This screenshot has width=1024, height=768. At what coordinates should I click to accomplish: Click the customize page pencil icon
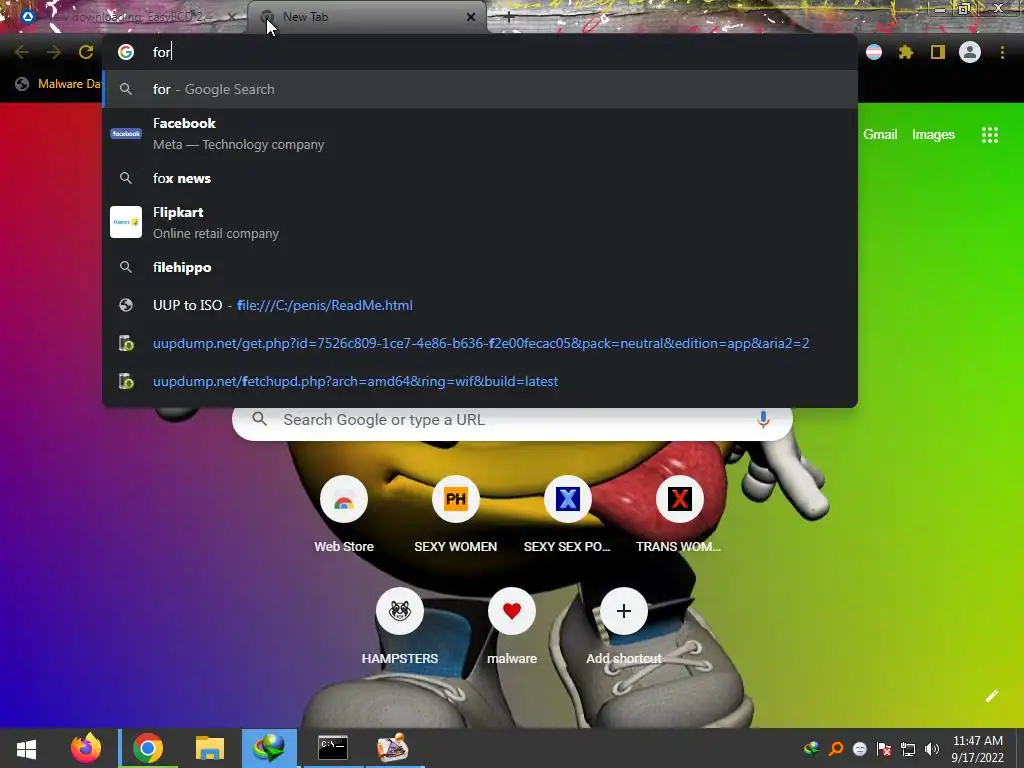[x=991, y=696]
